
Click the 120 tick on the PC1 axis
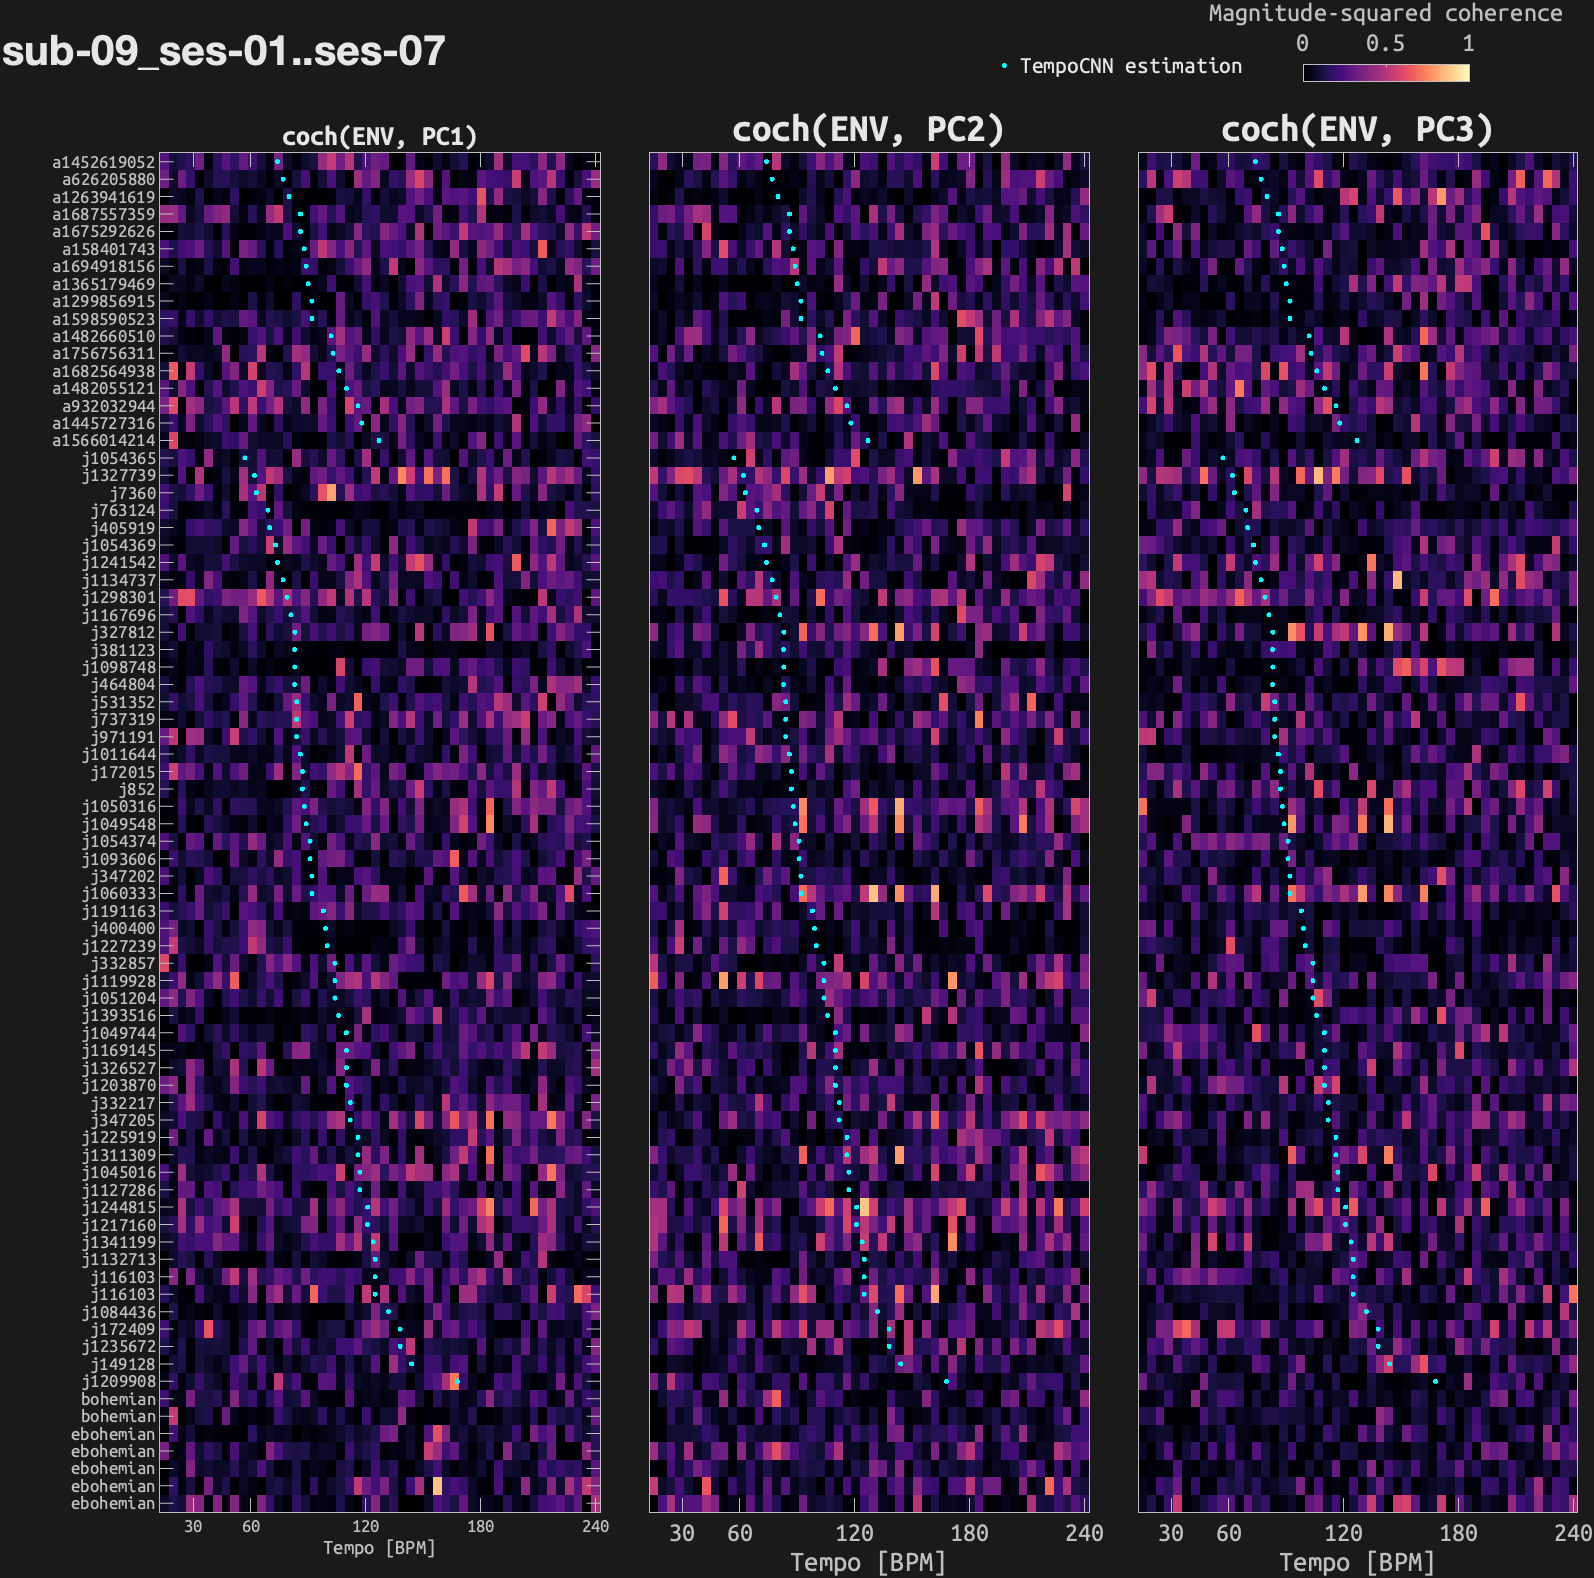366,1526
